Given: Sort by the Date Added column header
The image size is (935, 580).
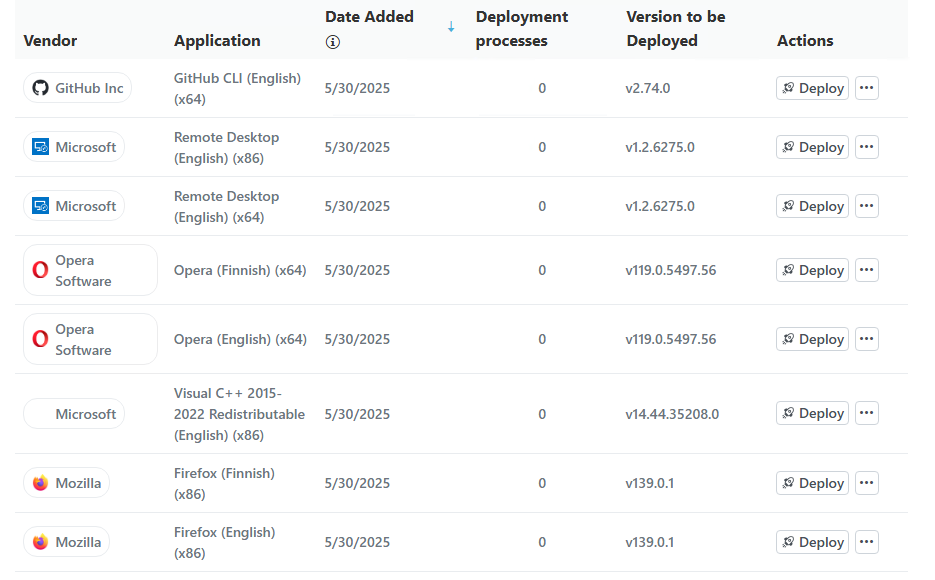Looking at the screenshot, I should (369, 17).
